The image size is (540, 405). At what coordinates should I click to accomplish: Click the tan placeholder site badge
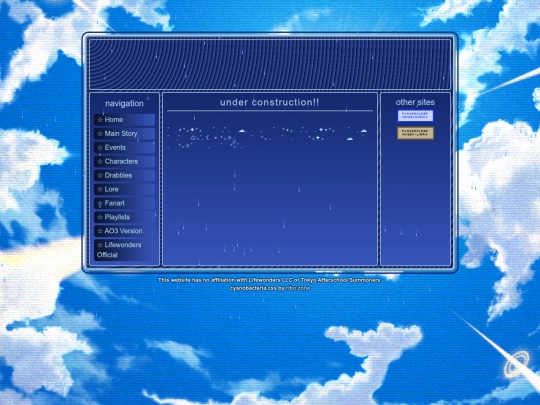pos(415,133)
